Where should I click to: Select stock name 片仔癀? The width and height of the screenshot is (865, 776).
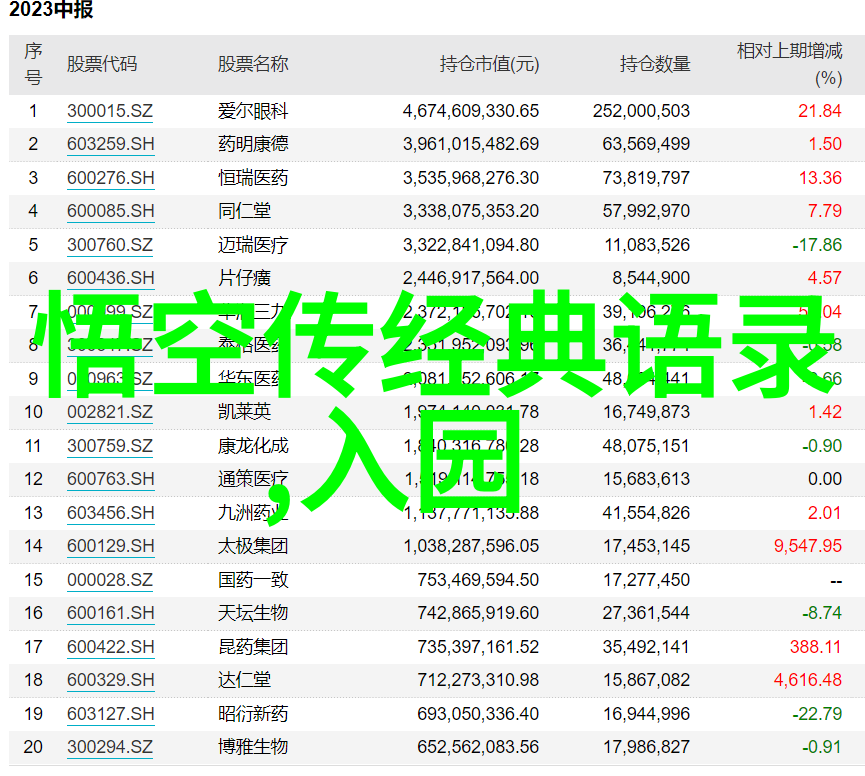coord(244,278)
